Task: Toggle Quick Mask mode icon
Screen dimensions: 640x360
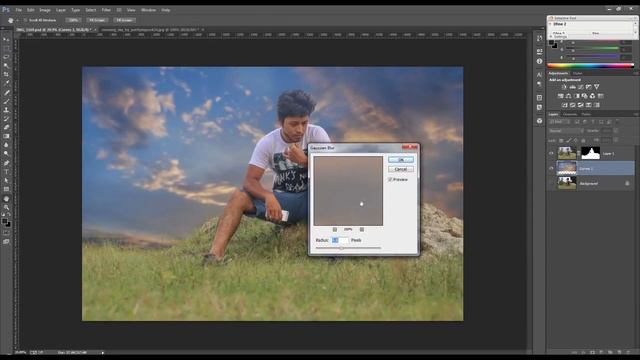Action: pyautogui.click(x=6, y=233)
